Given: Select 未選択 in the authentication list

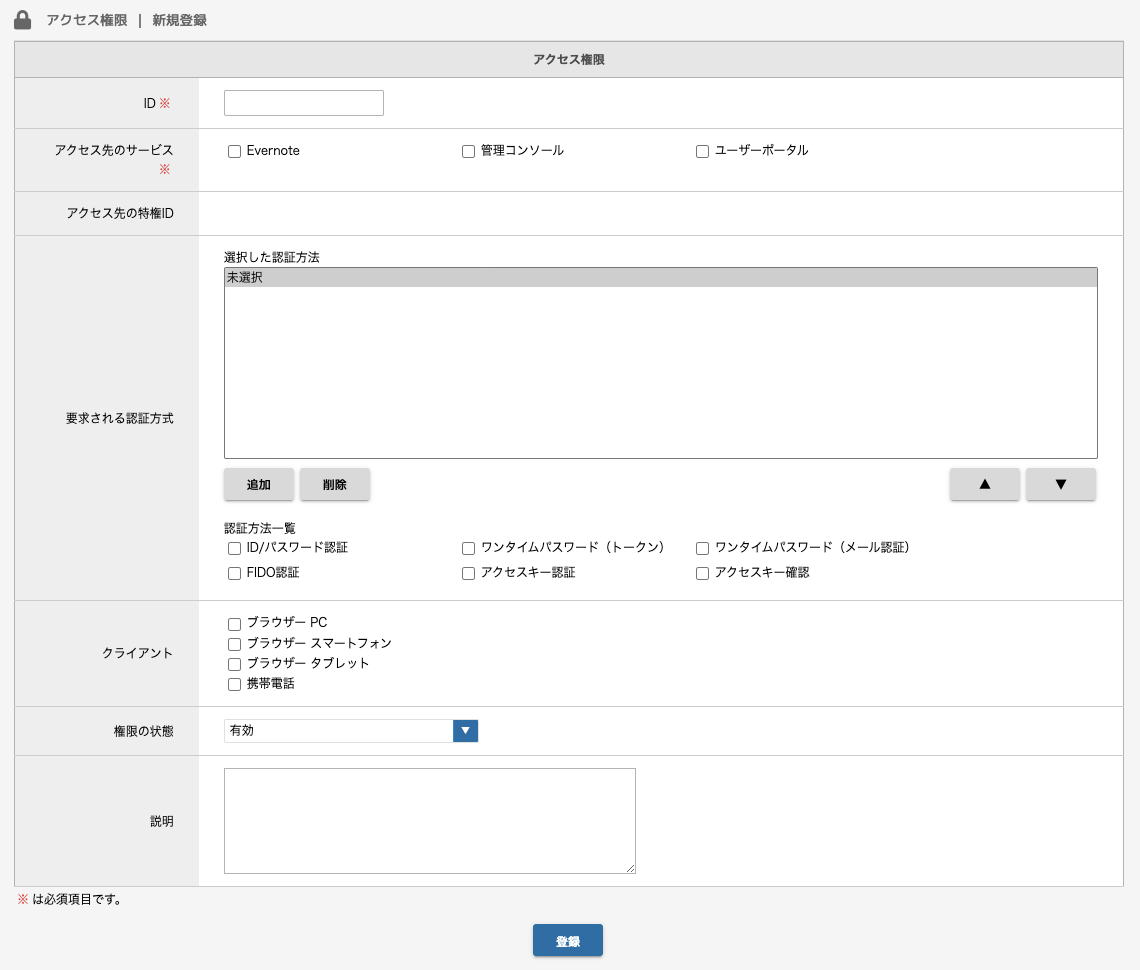Looking at the screenshot, I should (x=660, y=277).
